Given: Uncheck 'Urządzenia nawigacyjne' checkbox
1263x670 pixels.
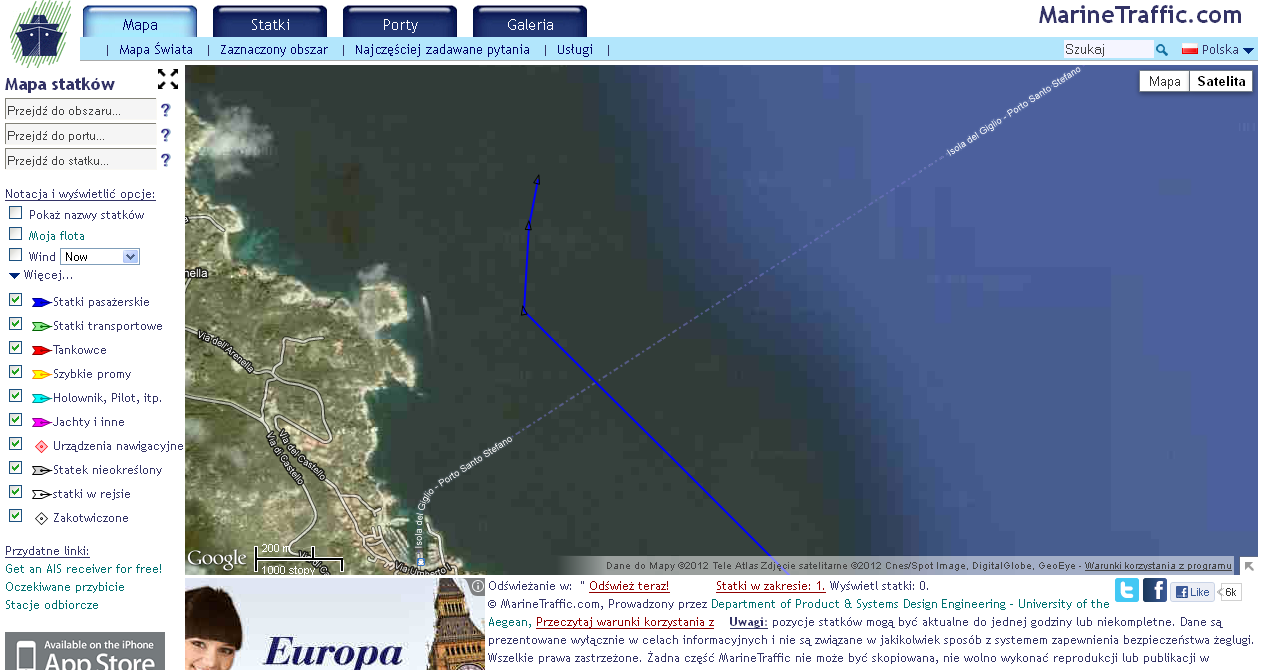Looking at the screenshot, I should [15, 444].
